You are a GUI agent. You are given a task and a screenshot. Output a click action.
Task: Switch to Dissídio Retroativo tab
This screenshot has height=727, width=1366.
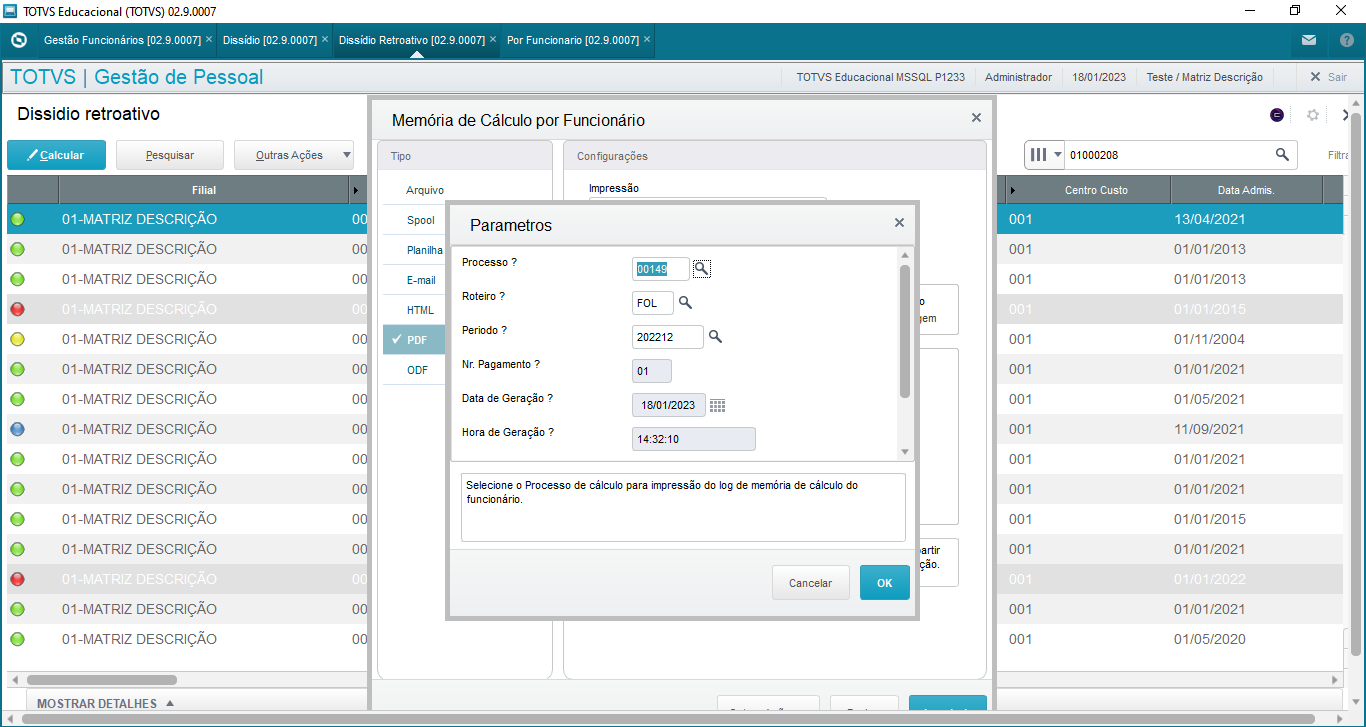click(x=412, y=40)
